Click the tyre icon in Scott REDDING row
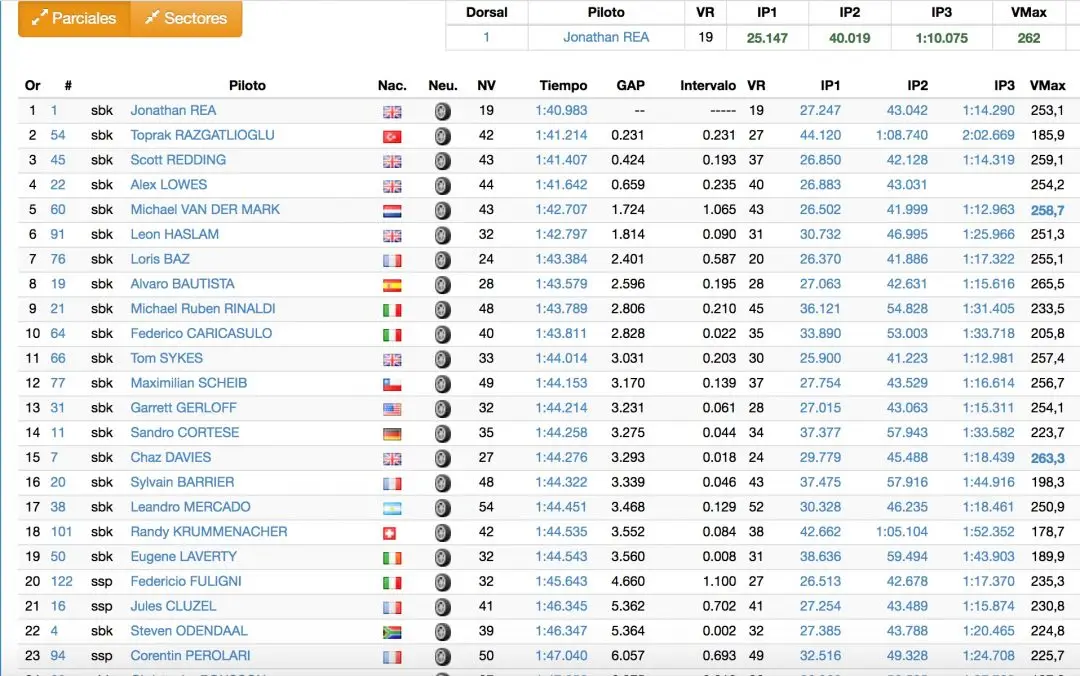 click(443, 161)
